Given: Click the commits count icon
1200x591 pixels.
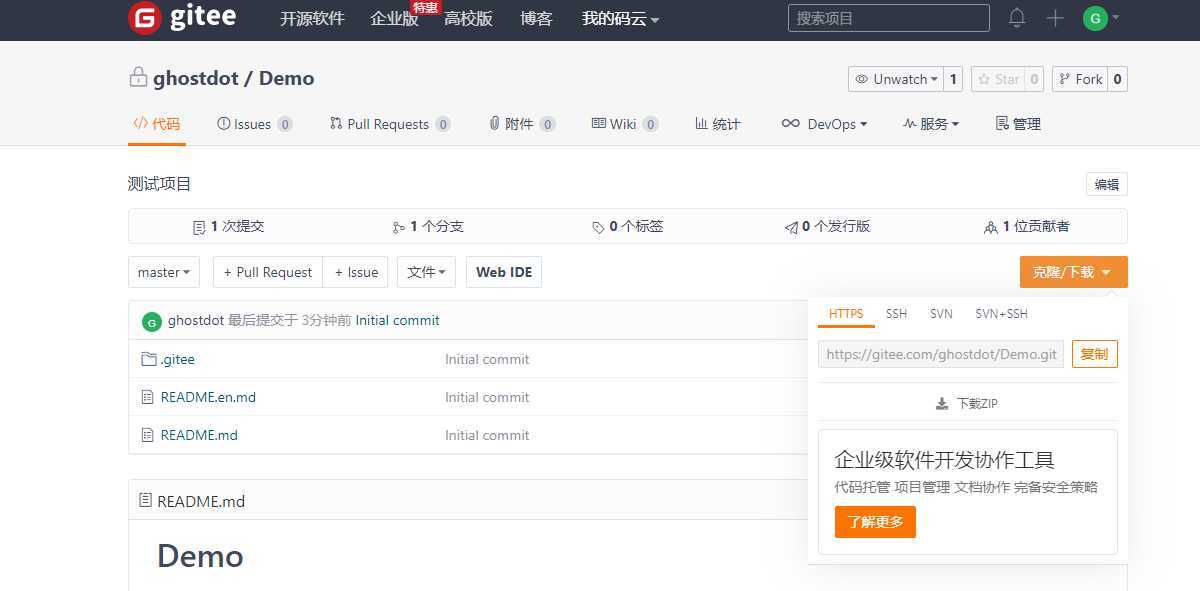Looking at the screenshot, I should click(x=199, y=227).
